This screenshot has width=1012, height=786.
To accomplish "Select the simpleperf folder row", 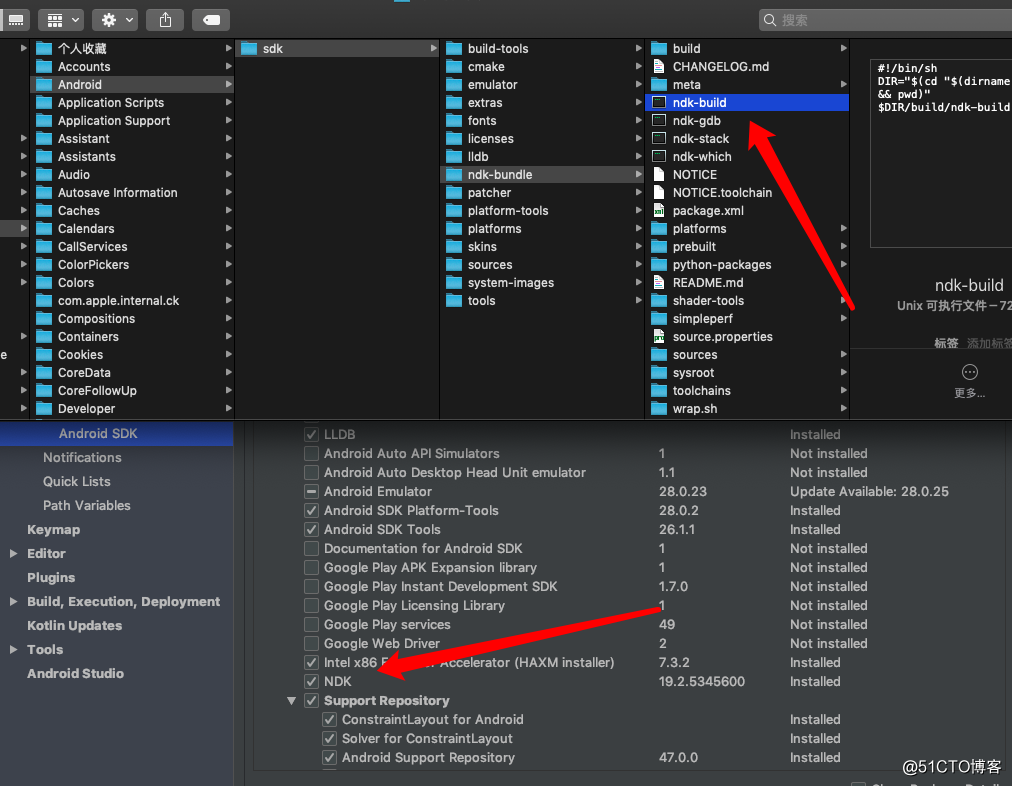I will click(x=747, y=319).
